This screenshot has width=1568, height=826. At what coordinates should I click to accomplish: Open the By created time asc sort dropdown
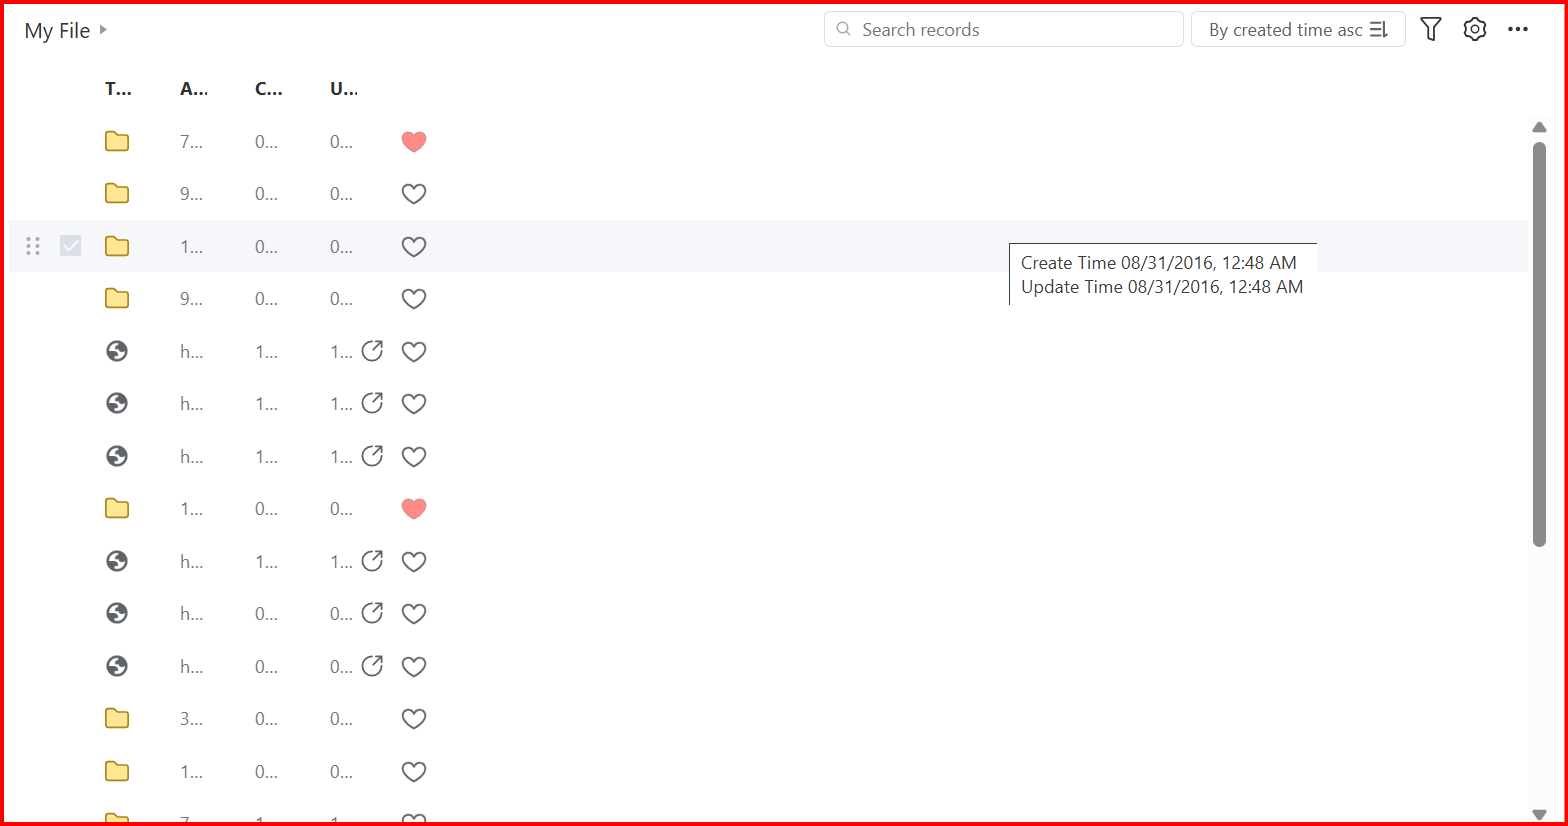pyautogui.click(x=1298, y=30)
